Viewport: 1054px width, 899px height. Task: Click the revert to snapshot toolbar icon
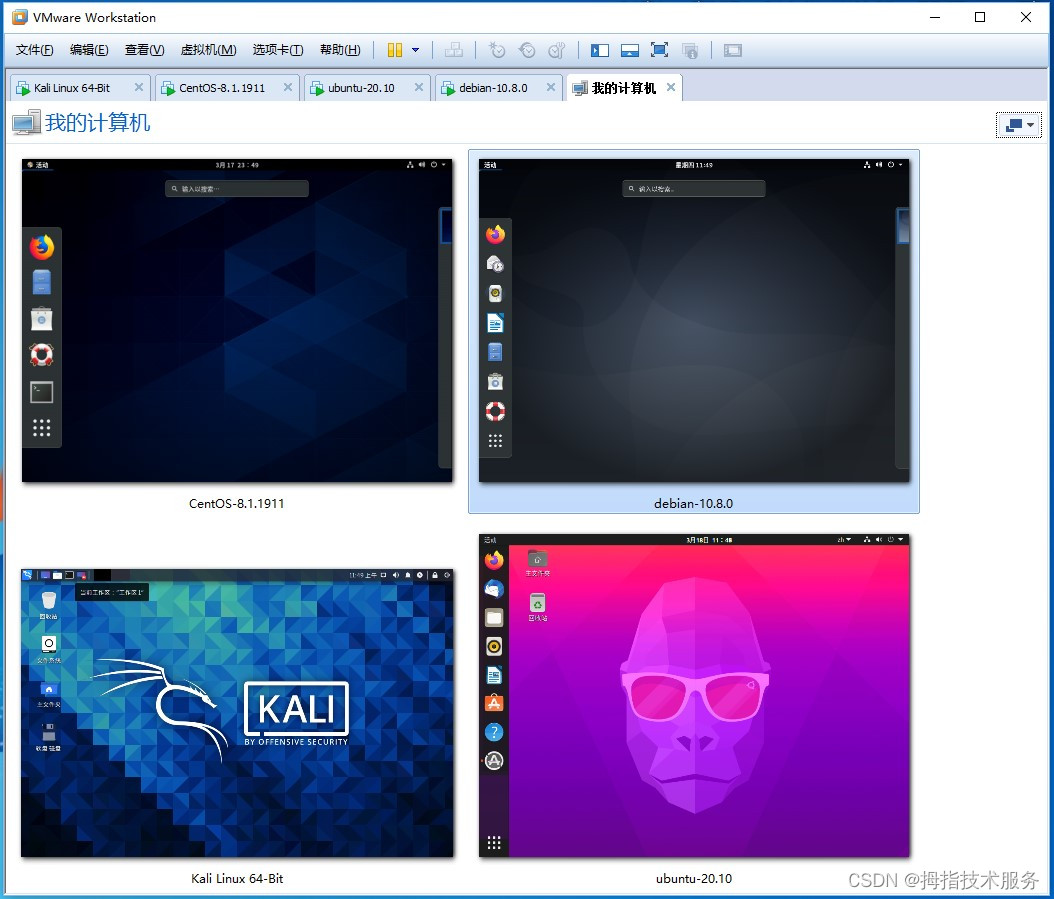tap(527, 50)
